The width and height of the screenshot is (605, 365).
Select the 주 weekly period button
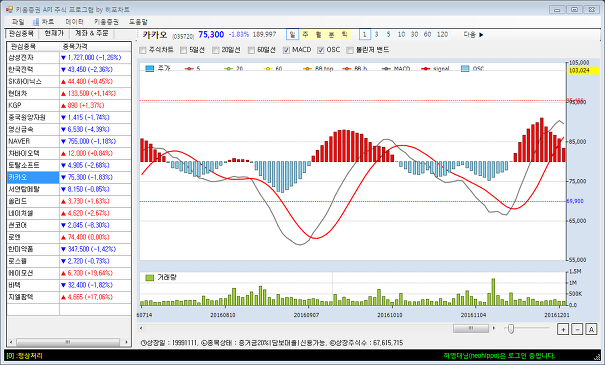[x=306, y=35]
